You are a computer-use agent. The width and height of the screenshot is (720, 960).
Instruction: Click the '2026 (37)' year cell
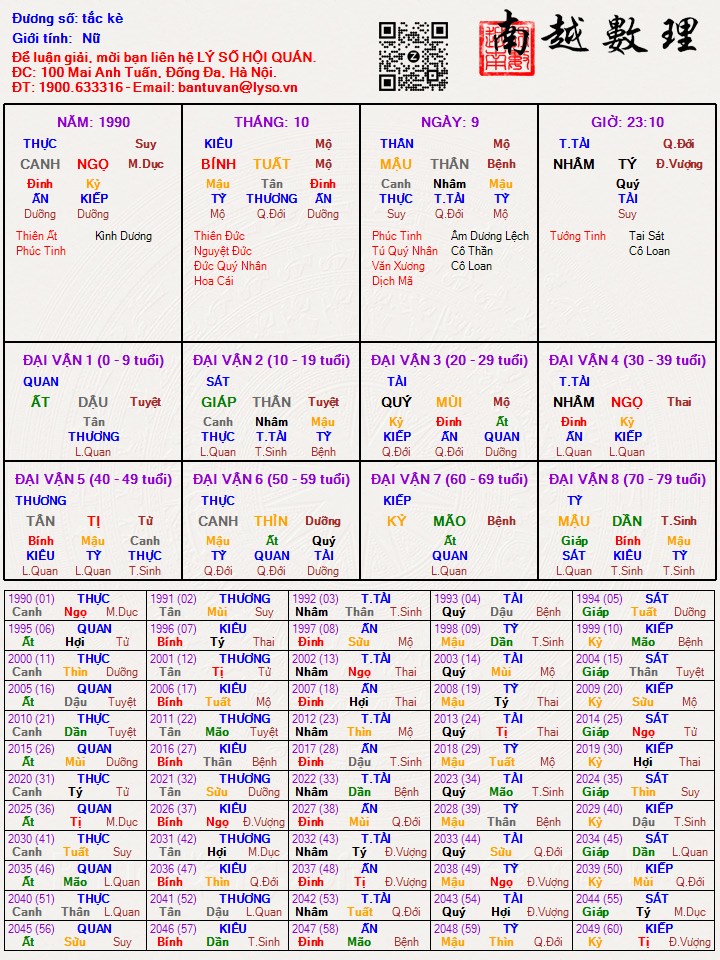217,816
